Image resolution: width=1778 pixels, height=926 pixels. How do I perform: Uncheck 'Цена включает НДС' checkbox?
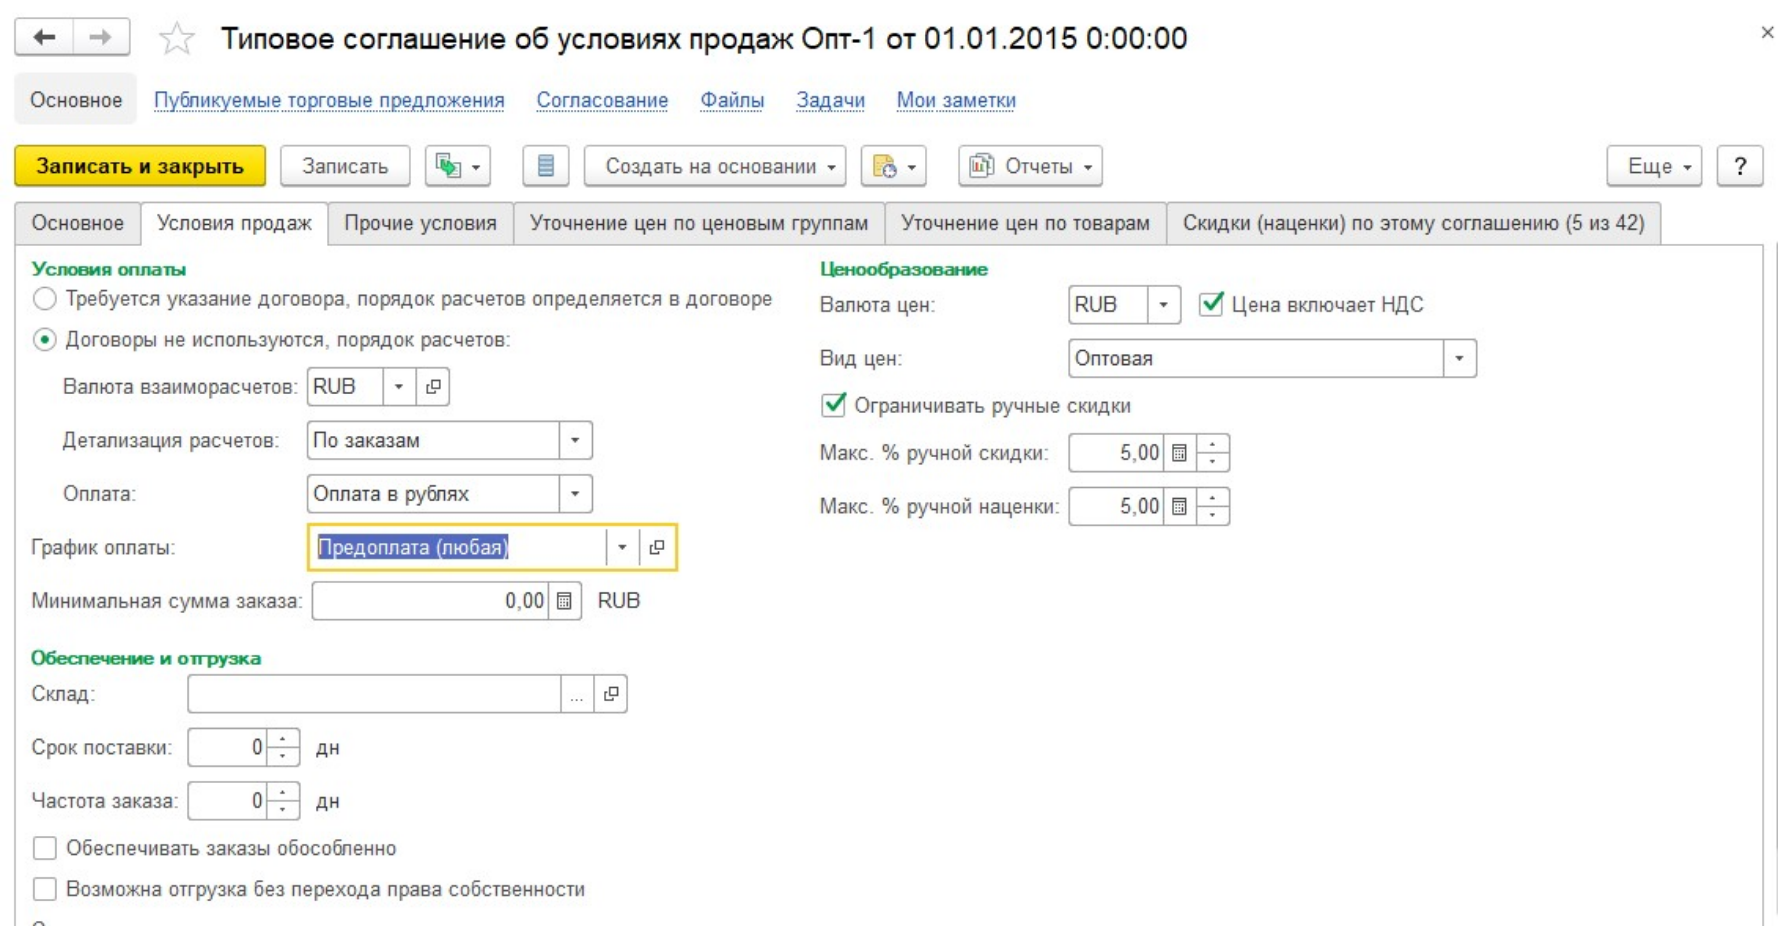(x=1211, y=304)
